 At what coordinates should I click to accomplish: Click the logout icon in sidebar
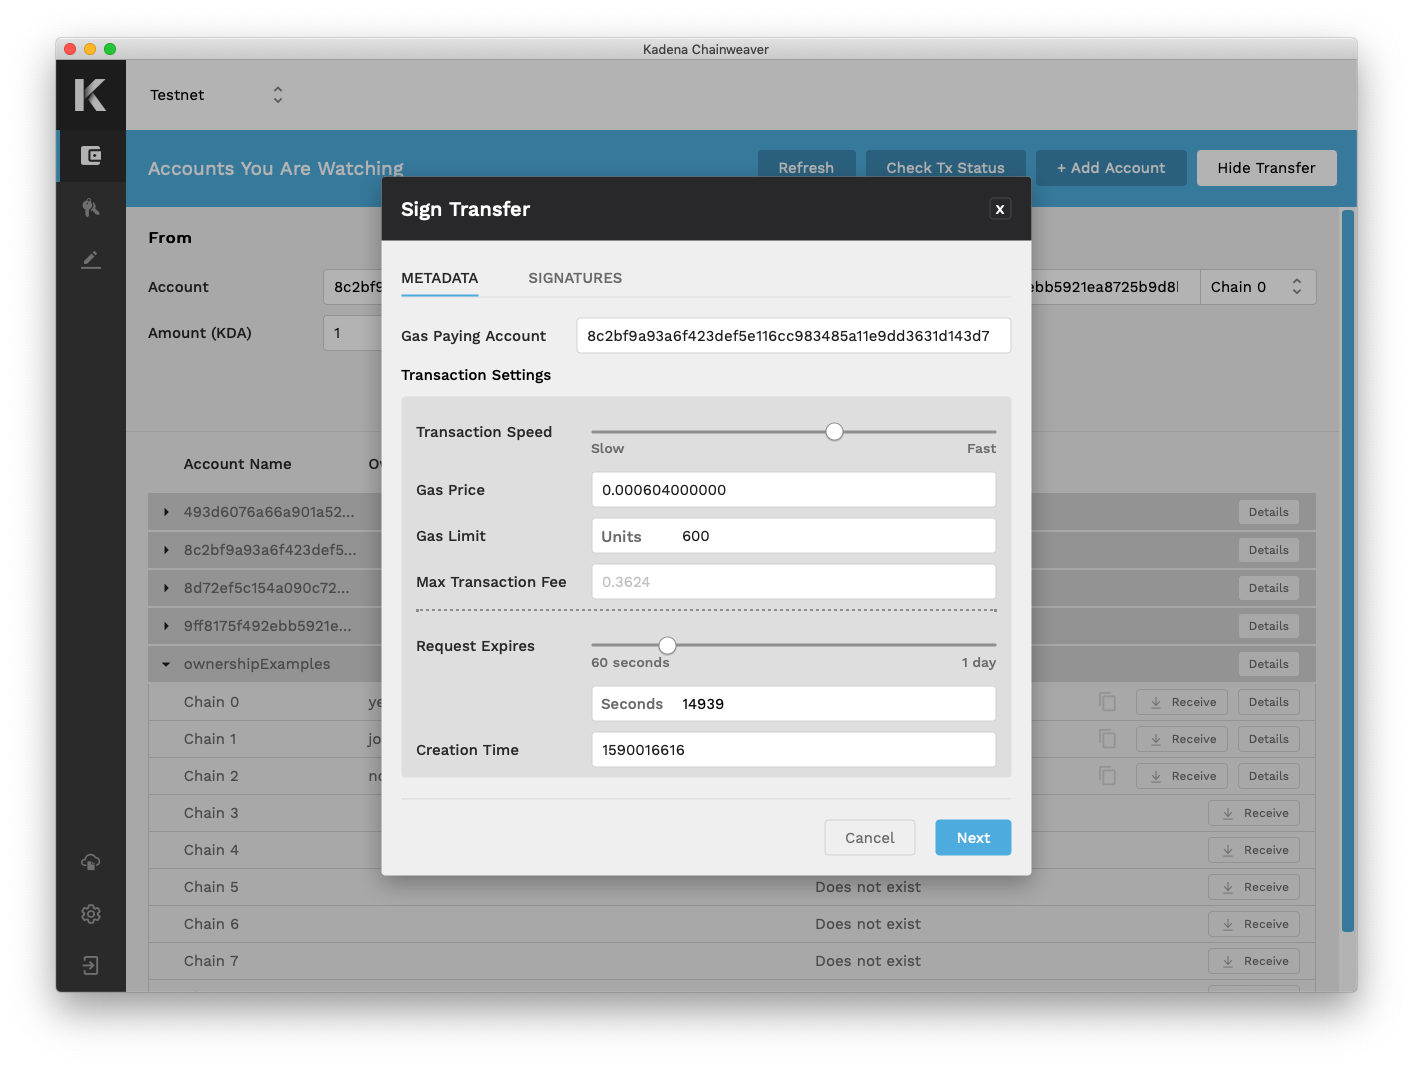pos(91,966)
